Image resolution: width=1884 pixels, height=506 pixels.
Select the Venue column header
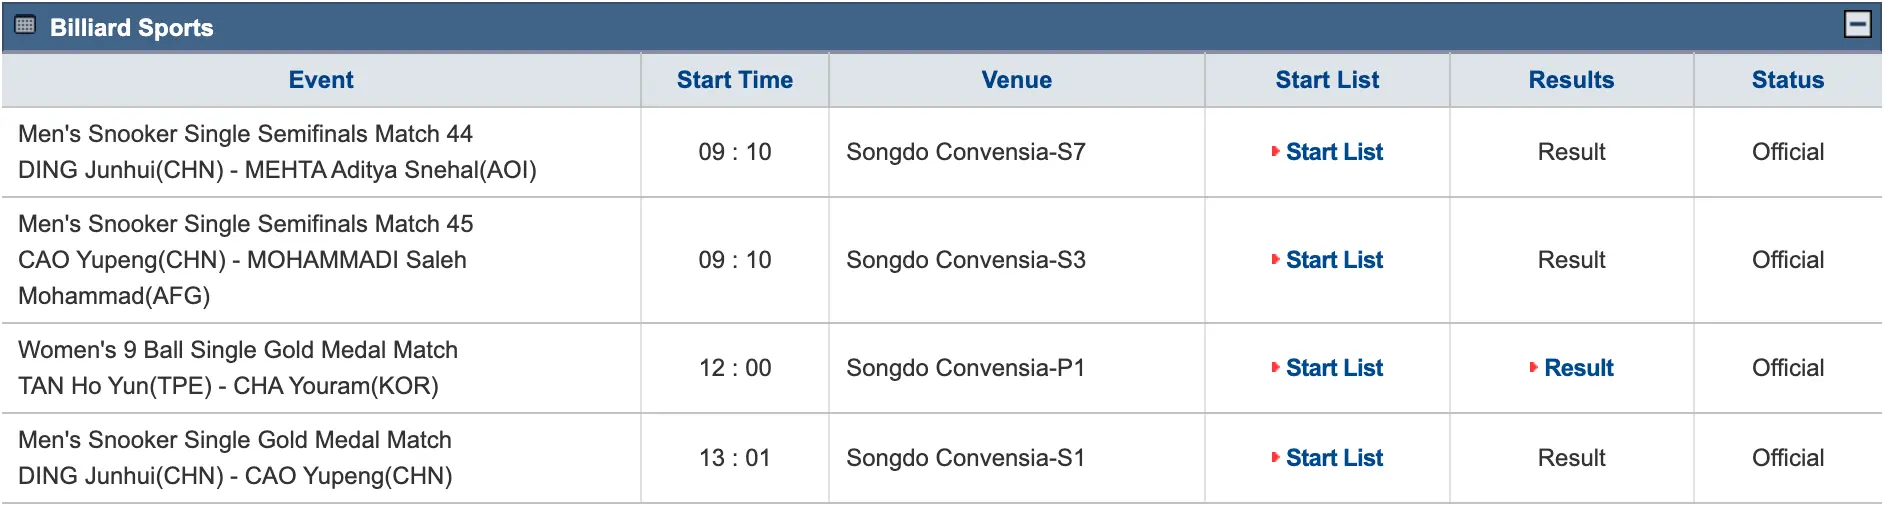[1017, 80]
